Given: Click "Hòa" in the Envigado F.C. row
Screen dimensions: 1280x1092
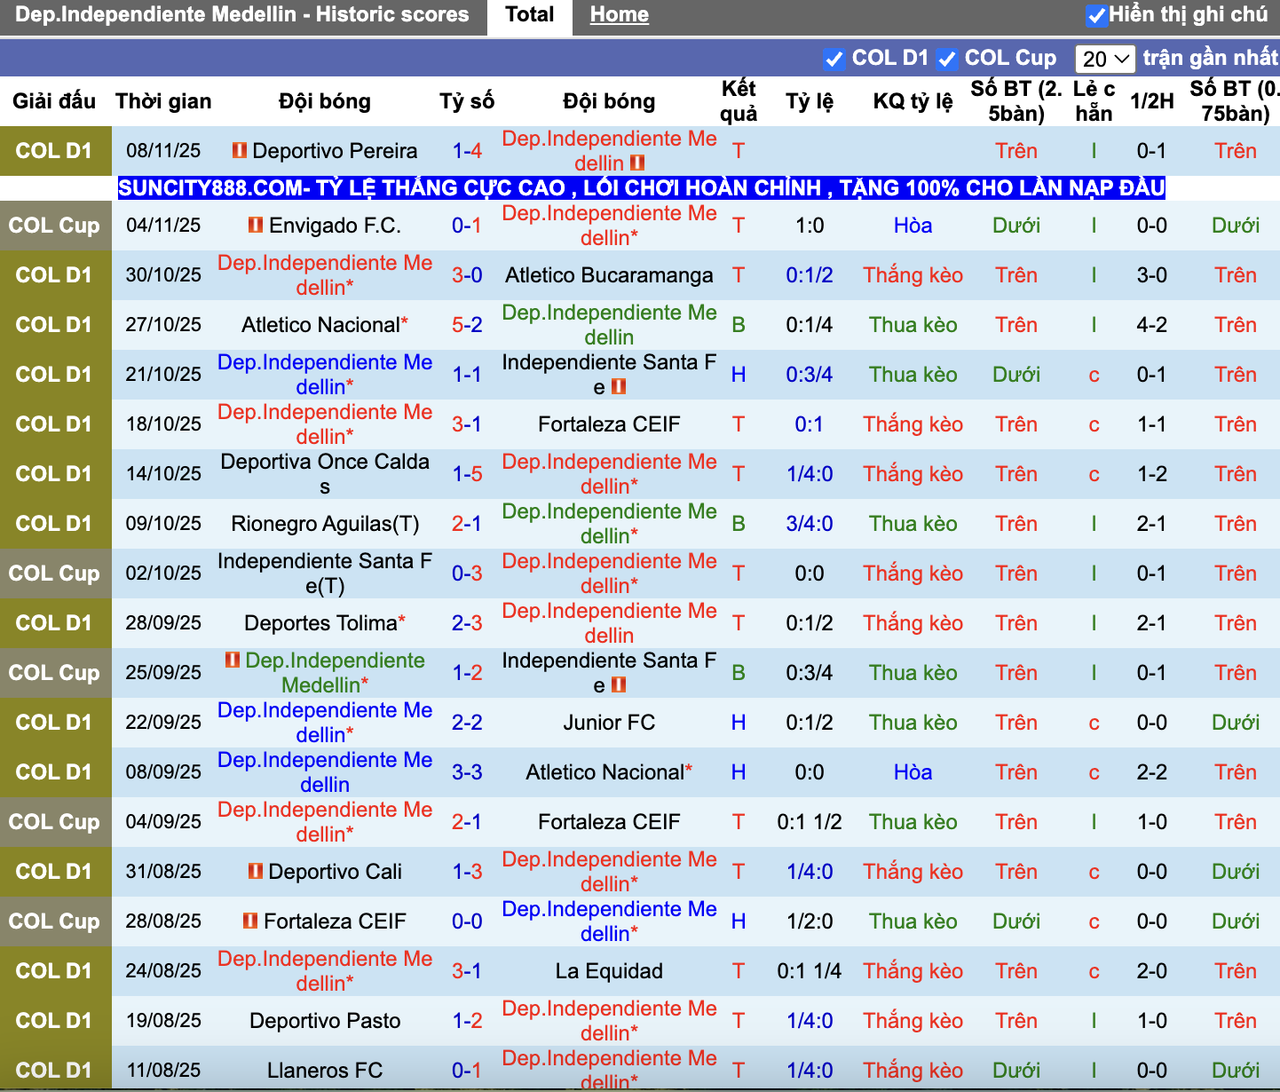Looking at the screenshot, I should point(913,225).
